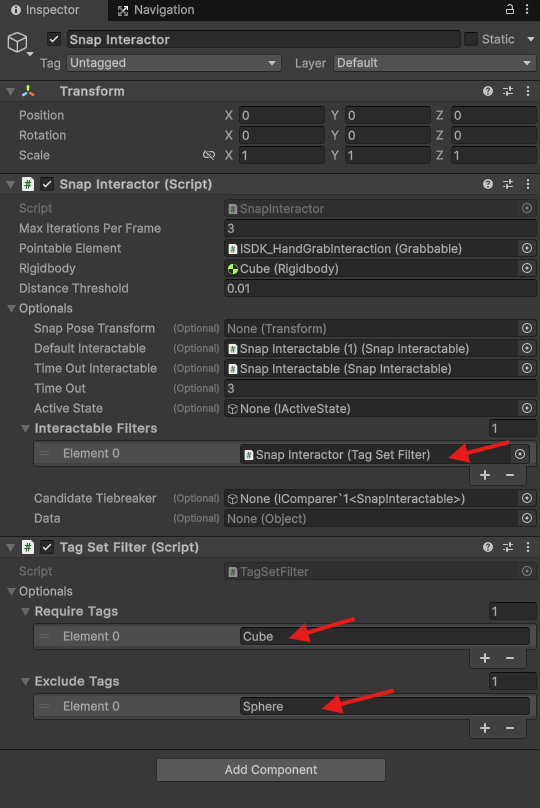
Task: Click the Distance Threshold value field
Action: pyautogui.click(x=380, y=288)
